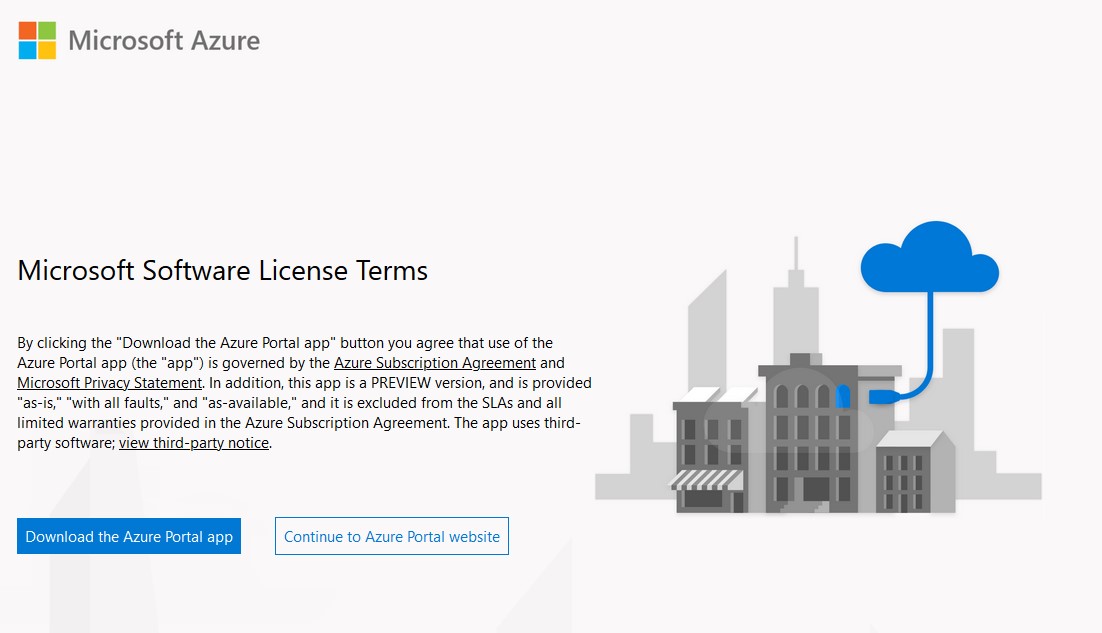Open the Microsoft Privacy Statement link
This screenshot has height=633, width=1102.
coord(110,383)
